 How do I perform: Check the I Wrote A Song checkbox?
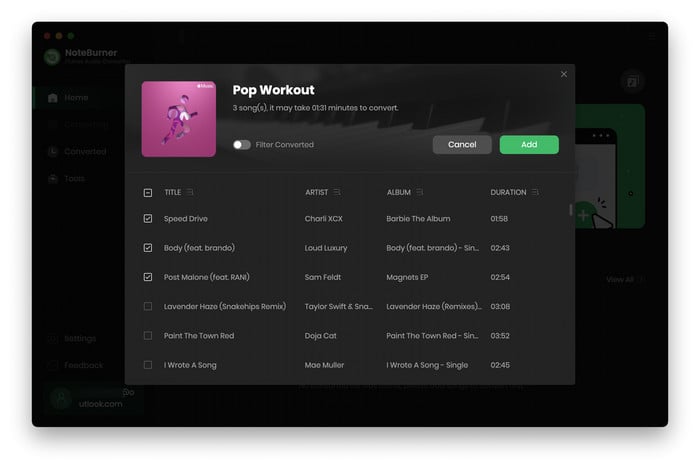pyautogui.click(x=148, y=365)
